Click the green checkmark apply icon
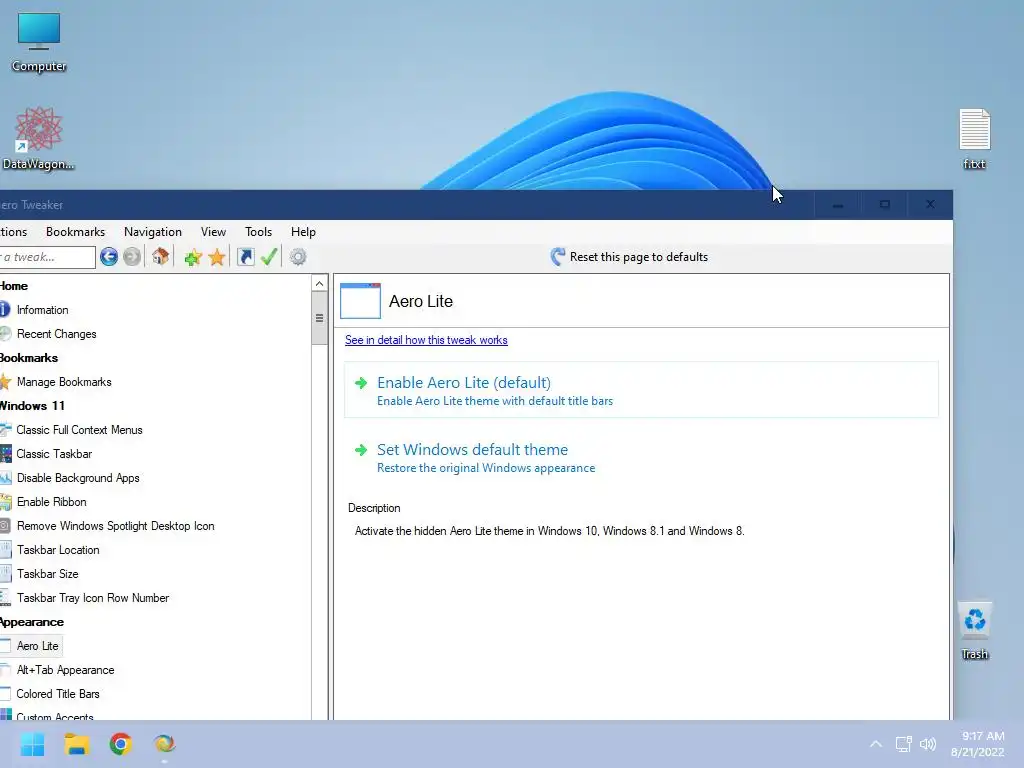 [x=269, y=257]
